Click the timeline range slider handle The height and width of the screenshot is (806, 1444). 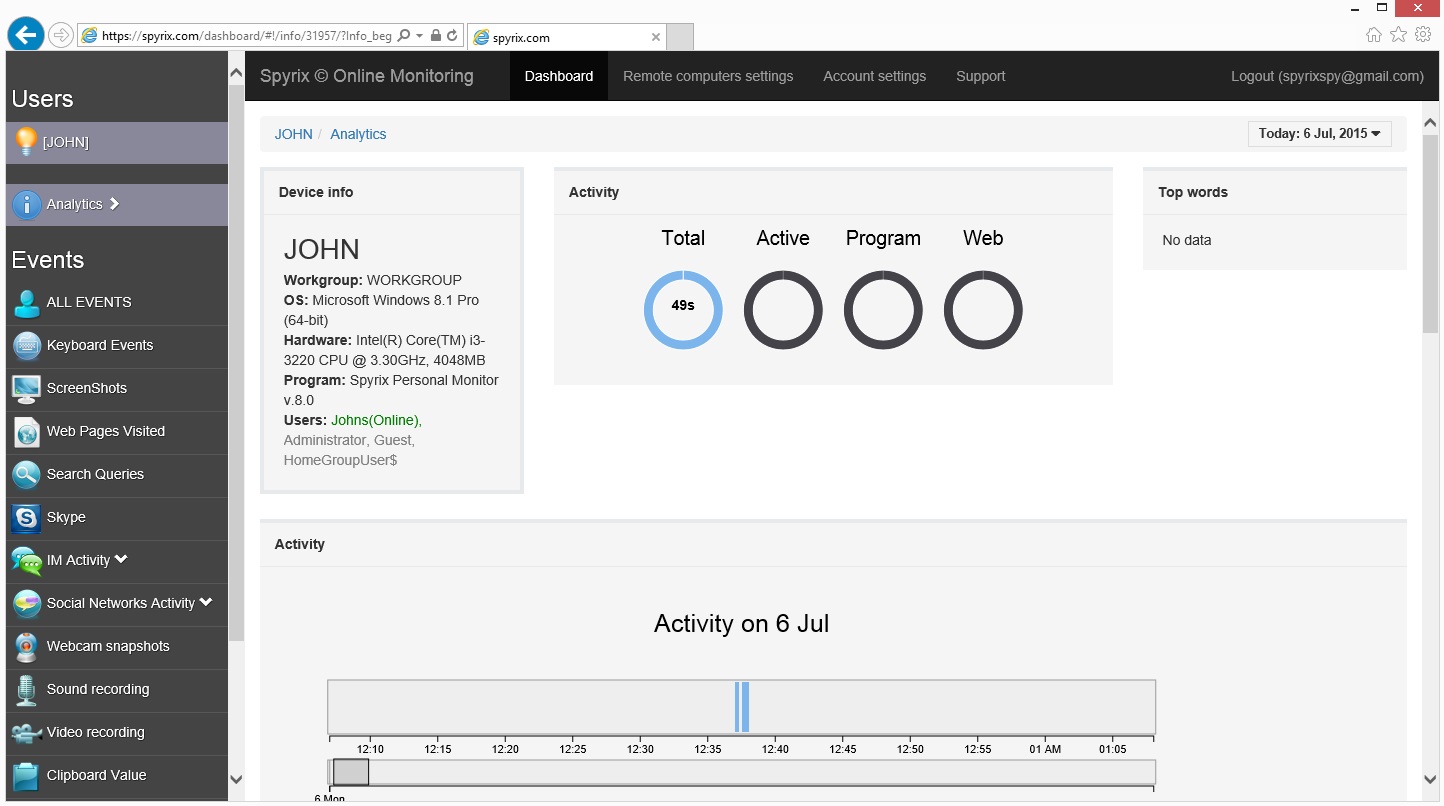click(x=350, y=772)
